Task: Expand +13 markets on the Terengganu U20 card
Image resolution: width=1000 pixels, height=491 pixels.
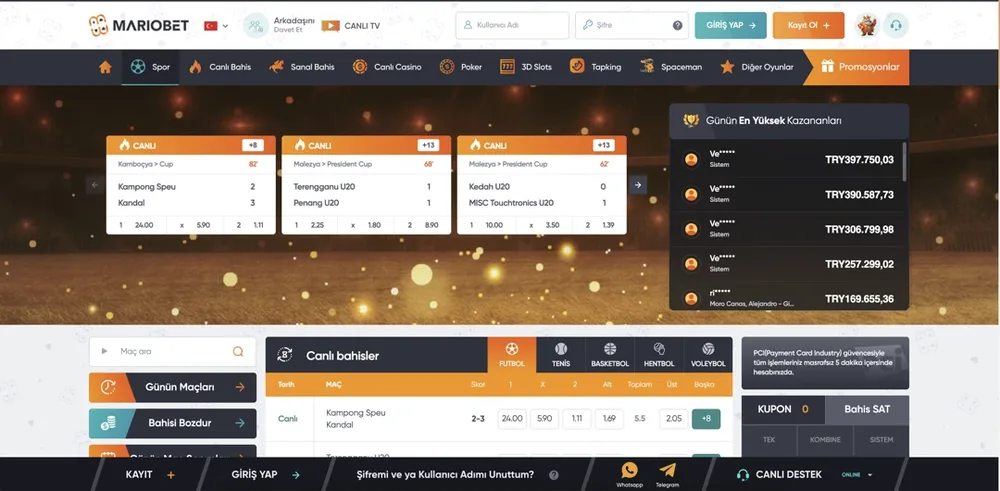Action: click(x=428, y=145)
